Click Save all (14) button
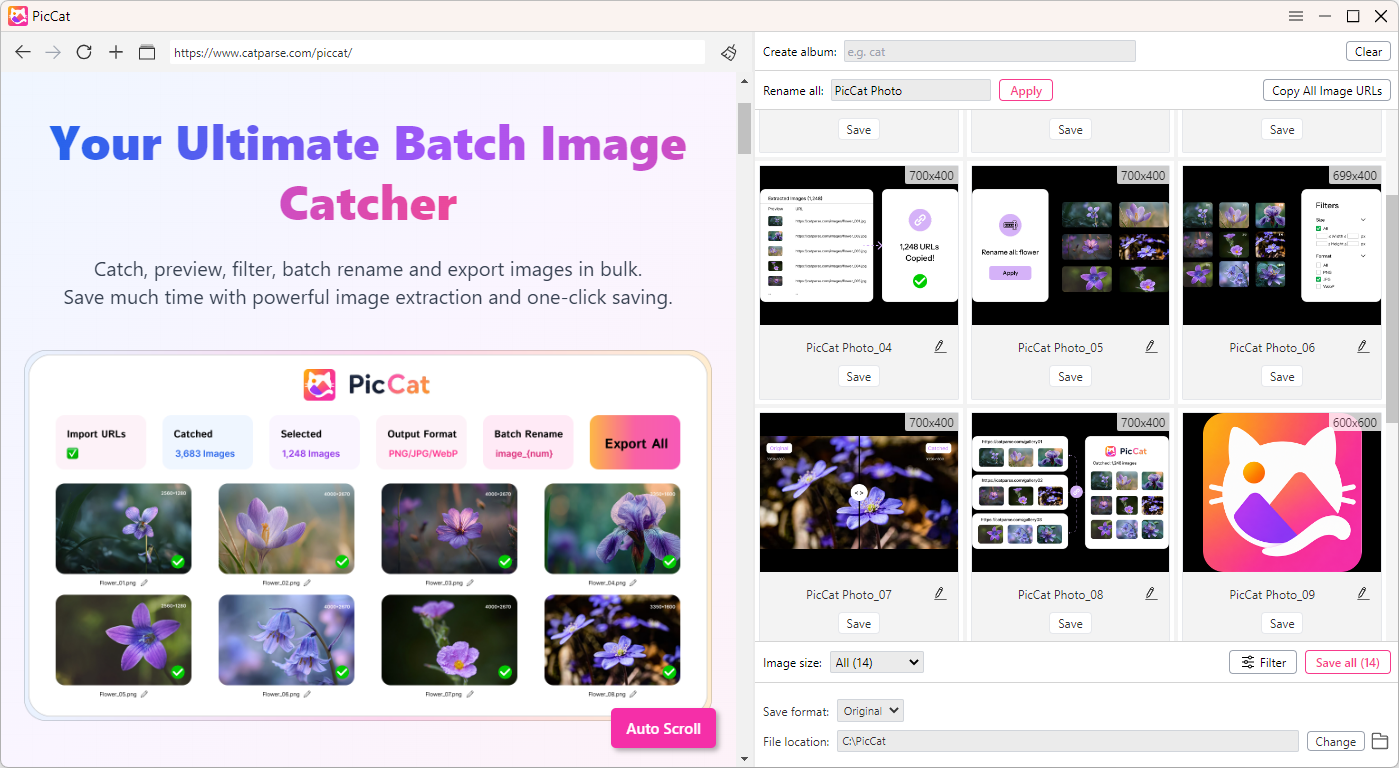1399x768 pixels. [x=1348, y=662]
